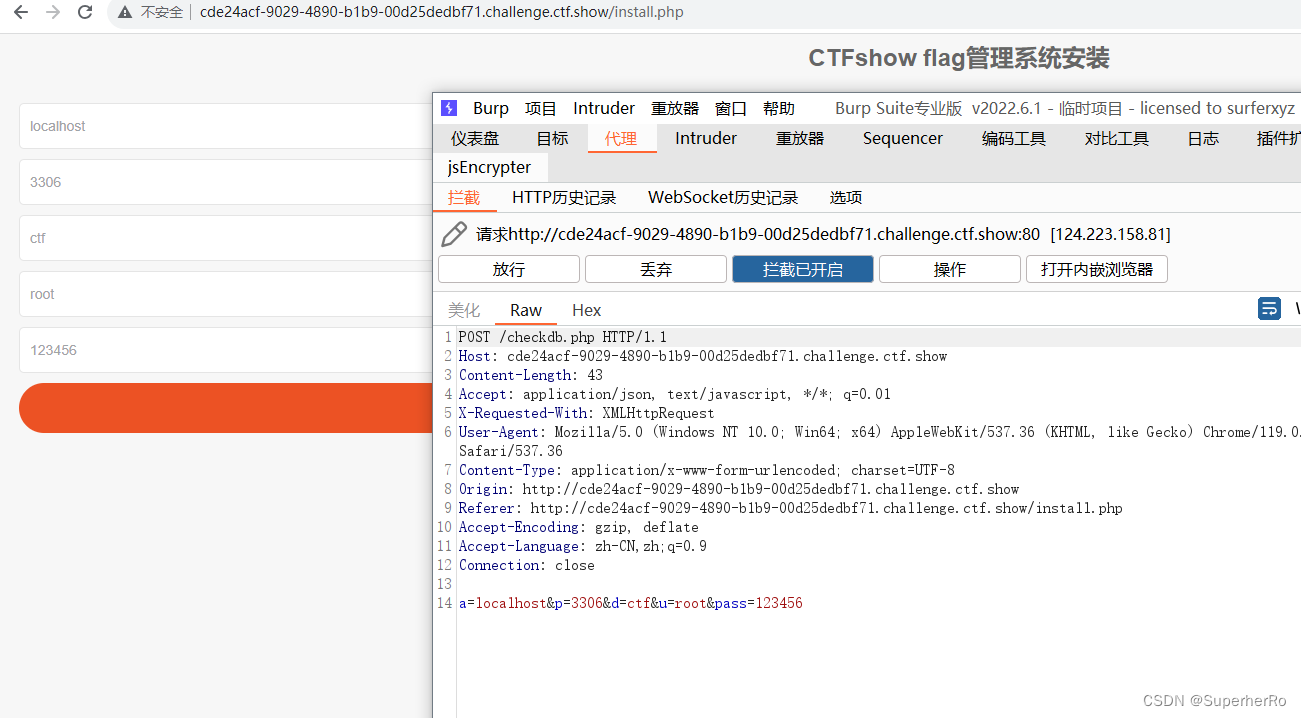The height and width of the screenshot is (718, 1301).
Task: Turn off interception via the 拦截已开启 button
Action: 802,268
